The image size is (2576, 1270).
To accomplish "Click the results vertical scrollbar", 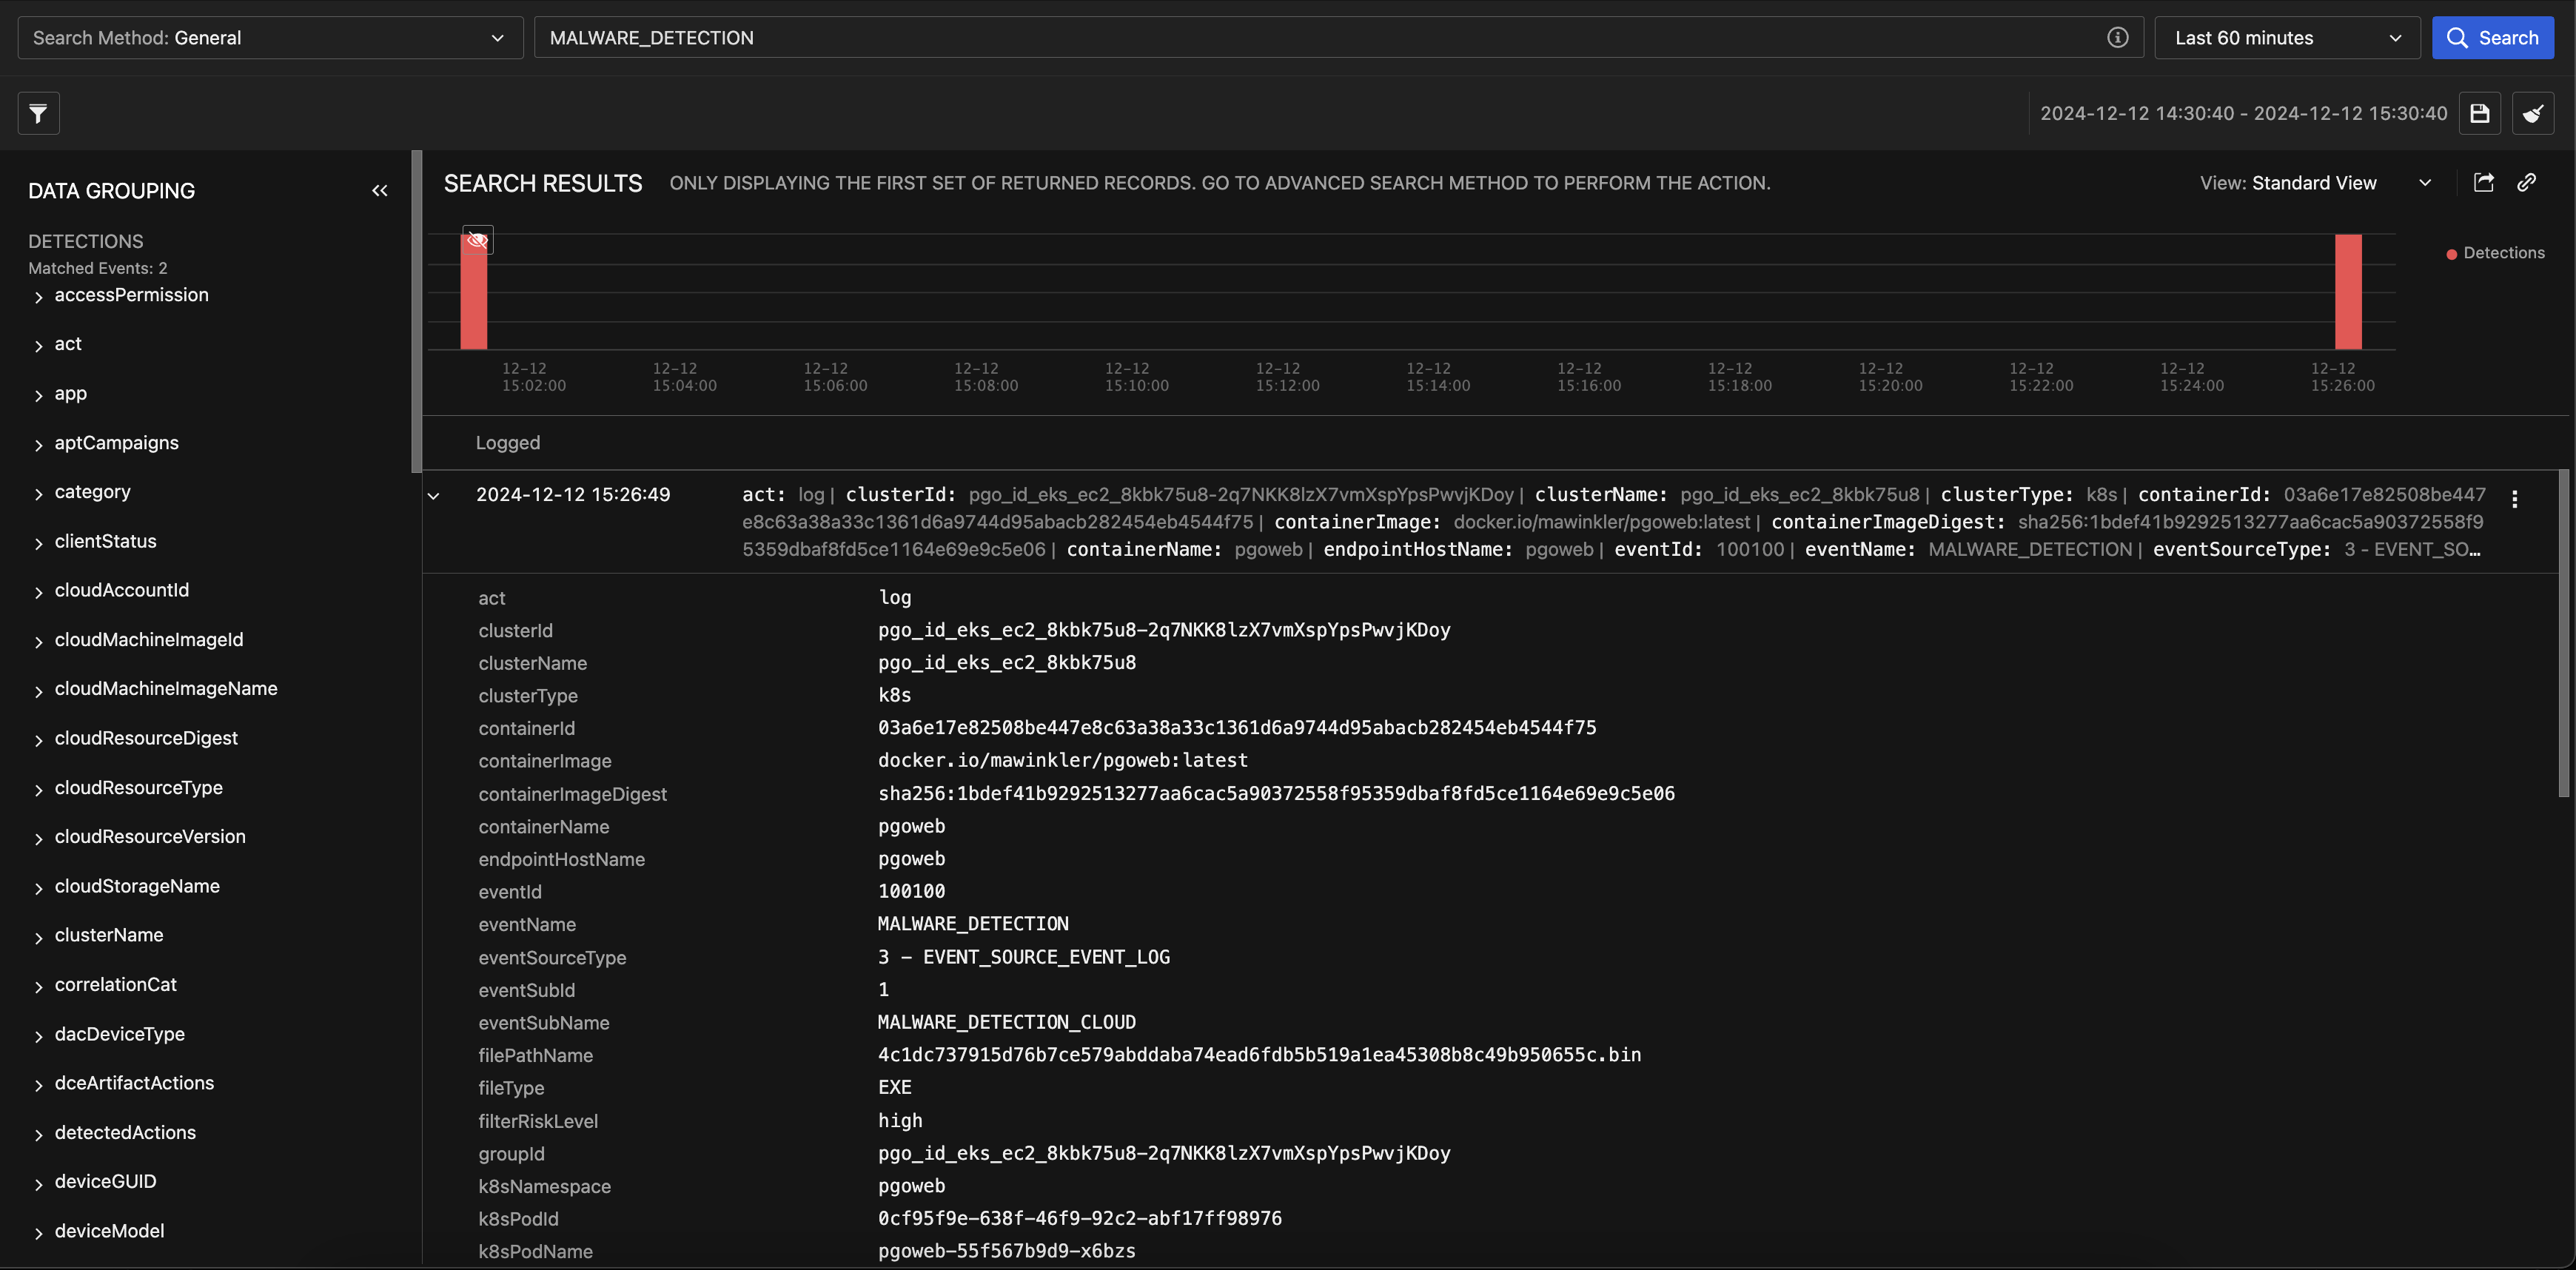I will 2563,634.
